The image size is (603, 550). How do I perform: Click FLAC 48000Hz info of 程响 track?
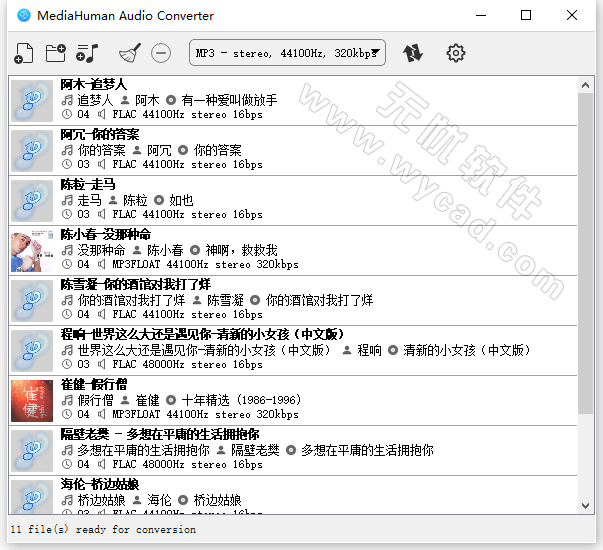coord(187,365)
